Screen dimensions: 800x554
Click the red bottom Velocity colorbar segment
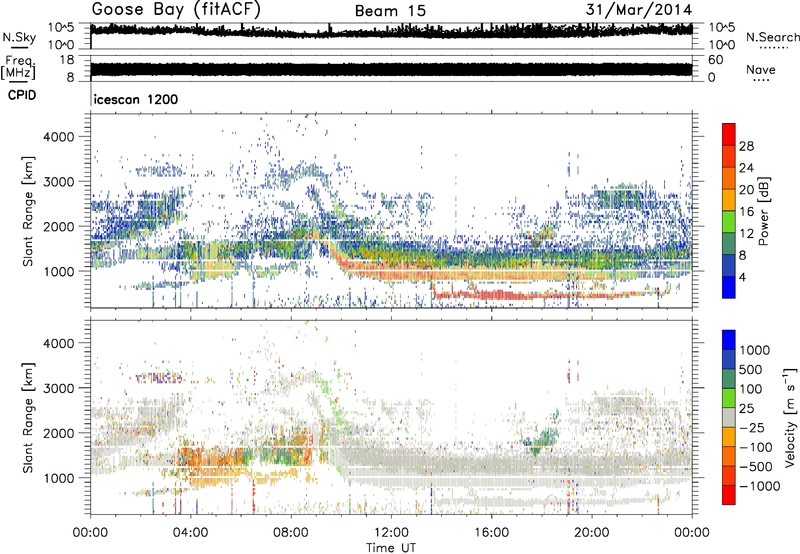[x=729, y=495]
